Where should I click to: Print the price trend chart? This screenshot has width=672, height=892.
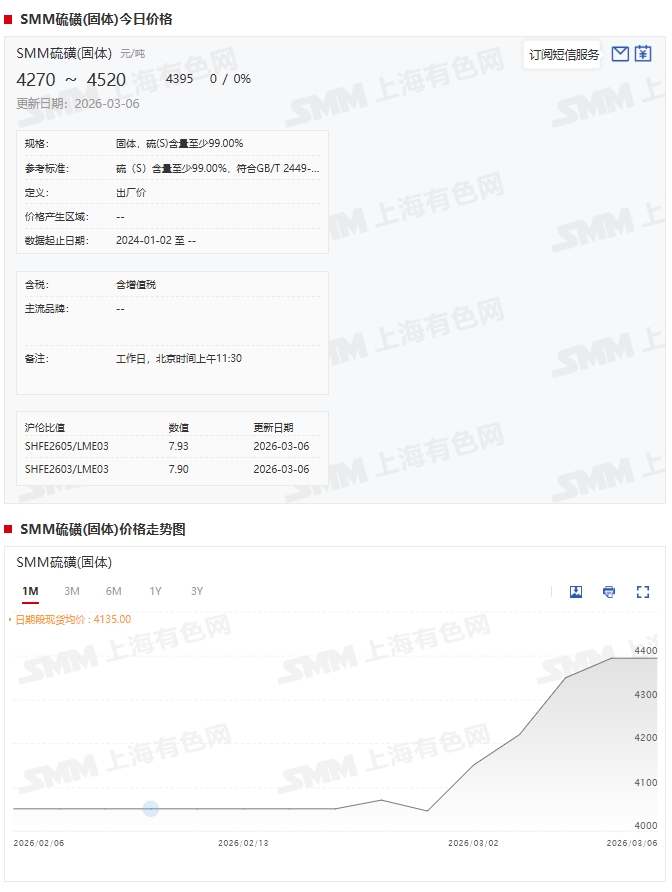(609, 592)
